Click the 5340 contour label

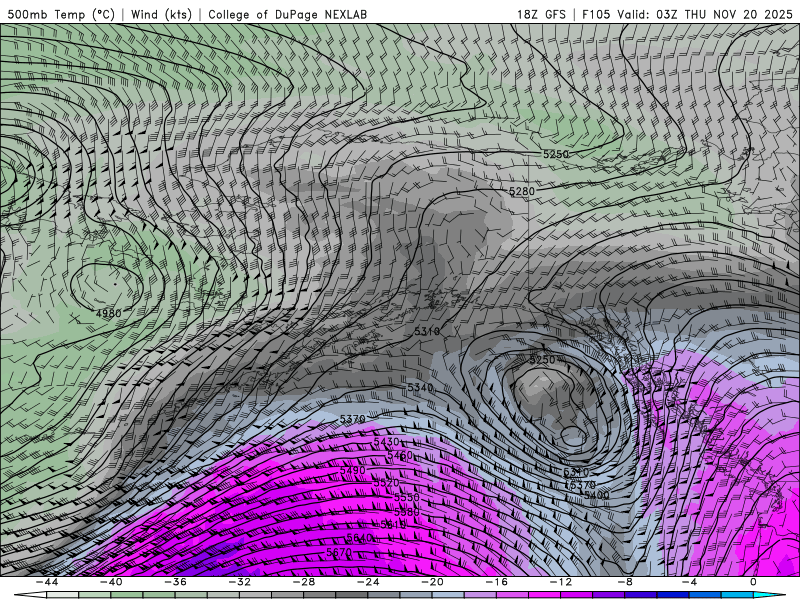point(420,388)
